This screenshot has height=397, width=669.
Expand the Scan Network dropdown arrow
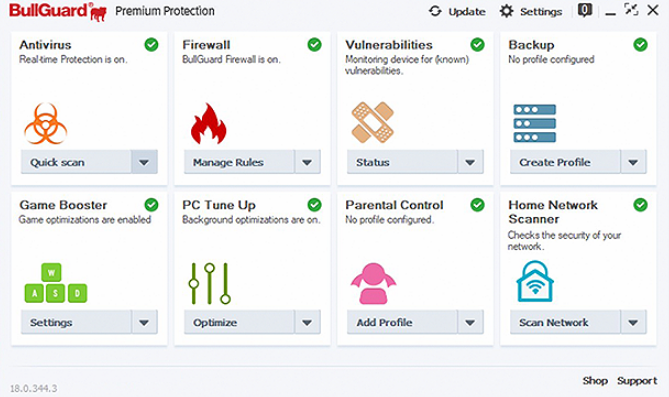(x=633, y=322)
